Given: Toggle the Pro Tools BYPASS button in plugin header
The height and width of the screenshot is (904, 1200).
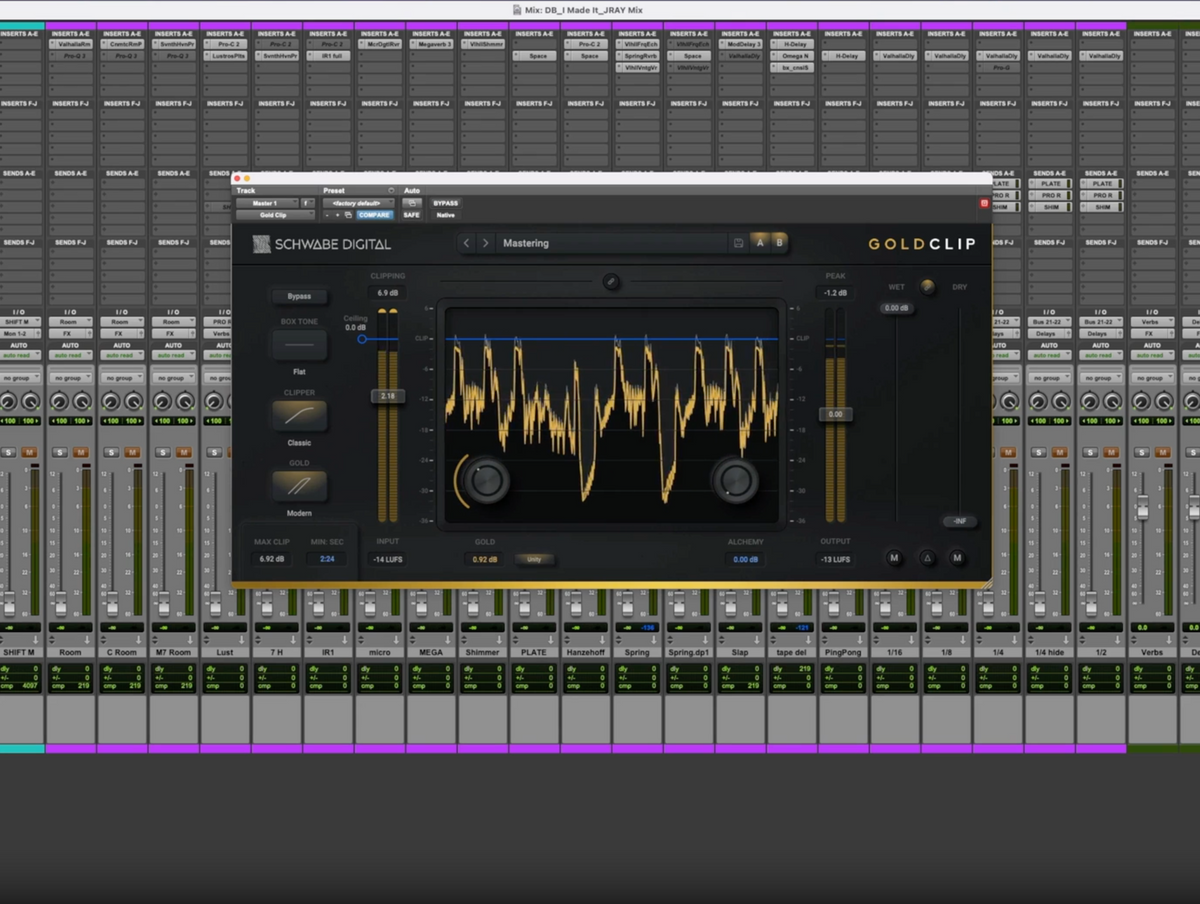Looking at the screenshot, I should (445, 203).
